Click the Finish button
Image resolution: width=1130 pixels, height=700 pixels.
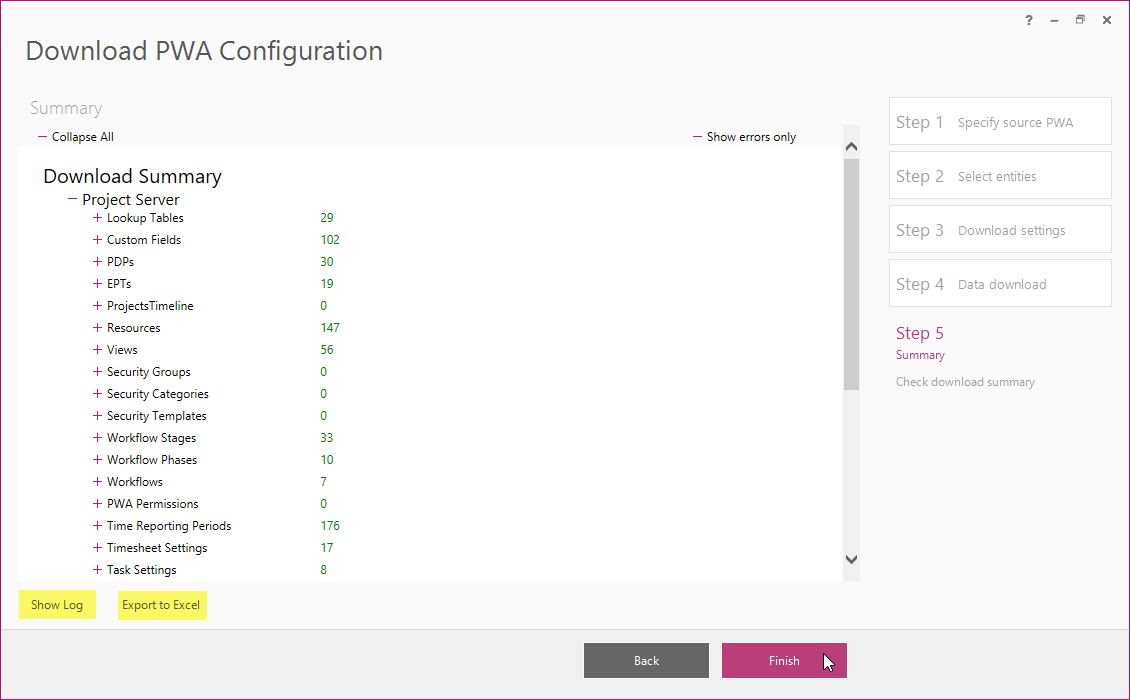click(784, 660)
